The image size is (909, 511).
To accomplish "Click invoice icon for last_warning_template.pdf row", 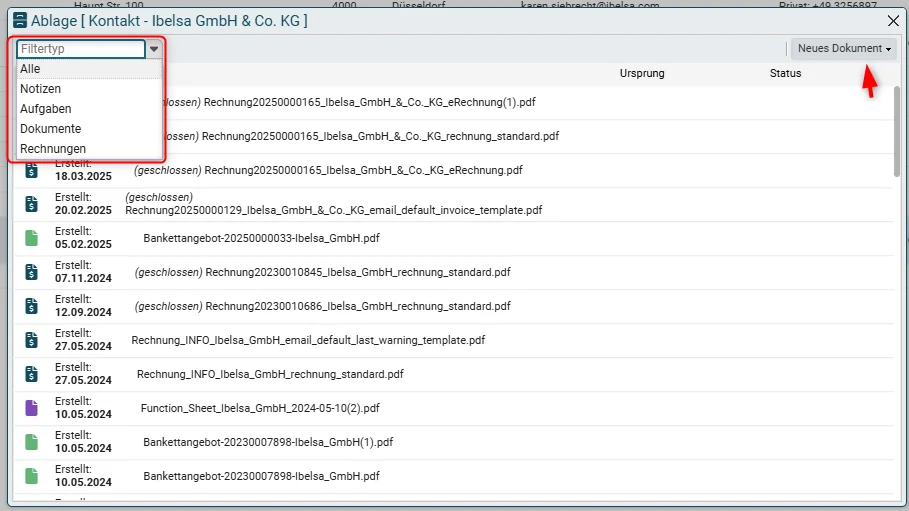I will [x=31, y=340].
